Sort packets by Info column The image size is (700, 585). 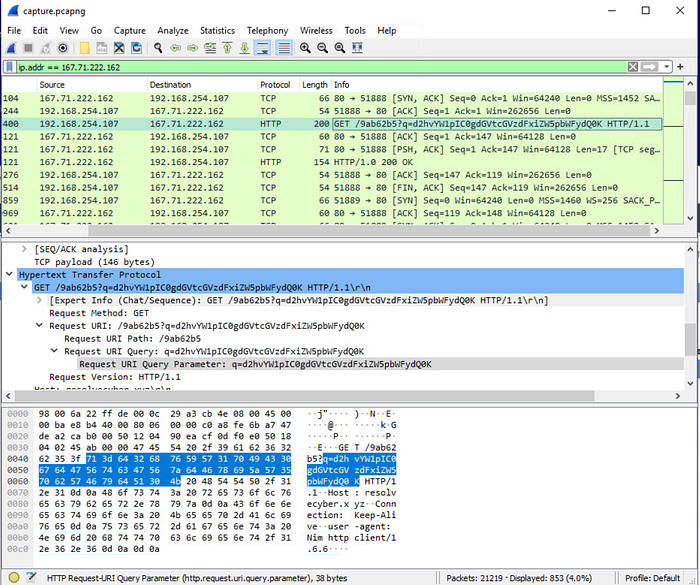tap(496, 84)
